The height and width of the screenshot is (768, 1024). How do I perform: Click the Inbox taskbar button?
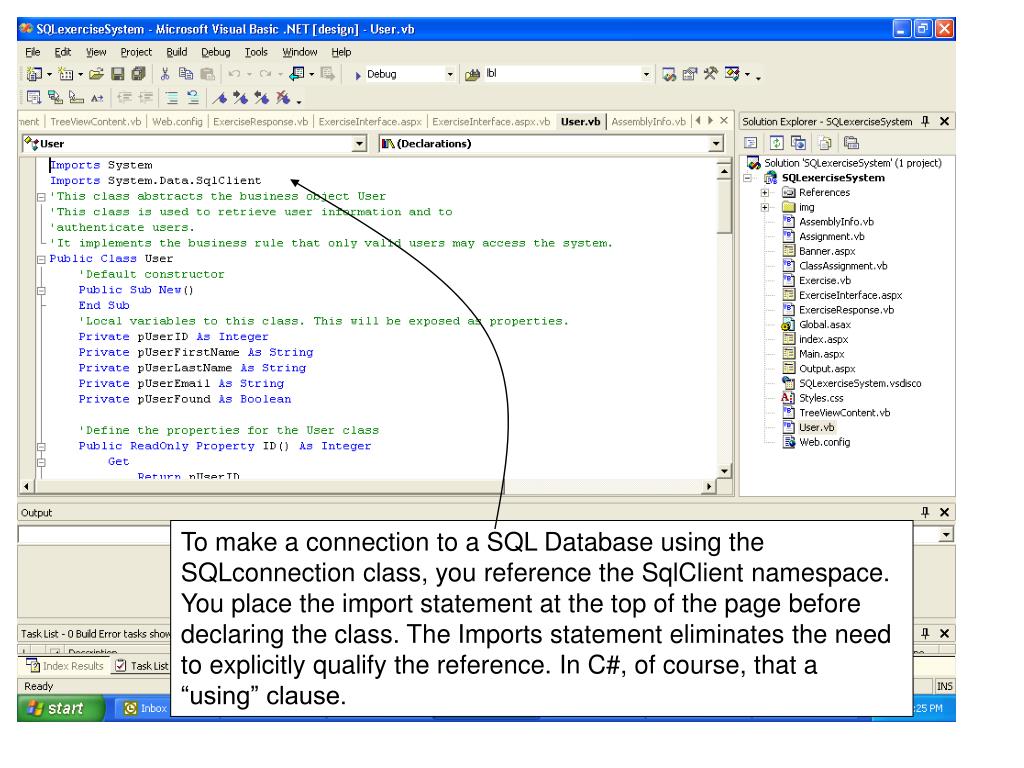144,709
